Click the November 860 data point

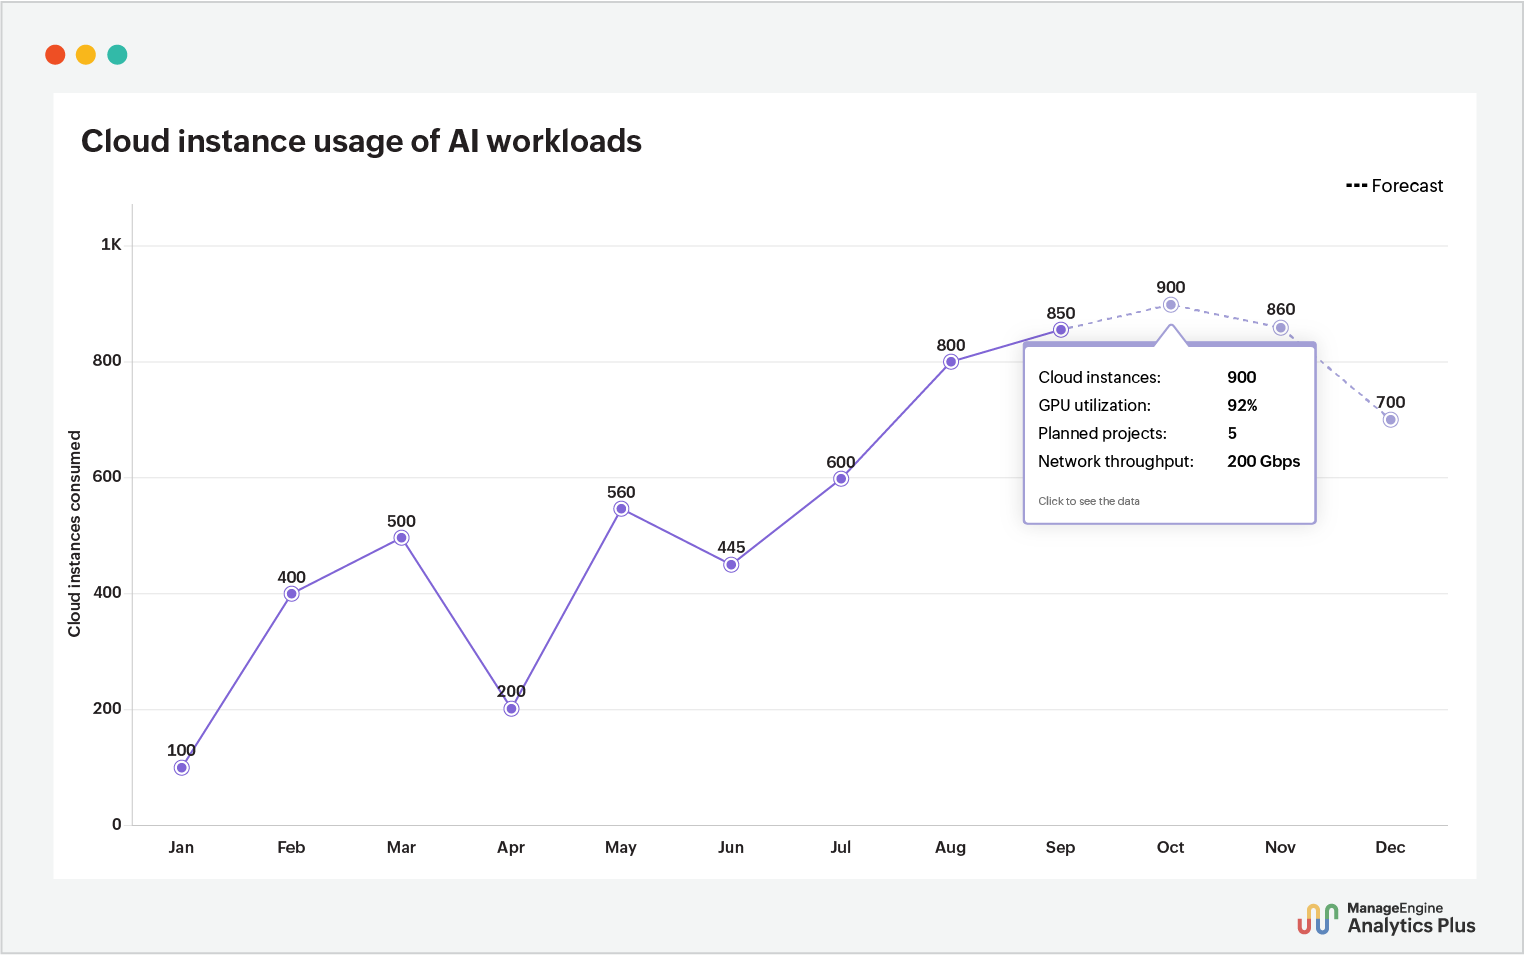coord(1280,327)
